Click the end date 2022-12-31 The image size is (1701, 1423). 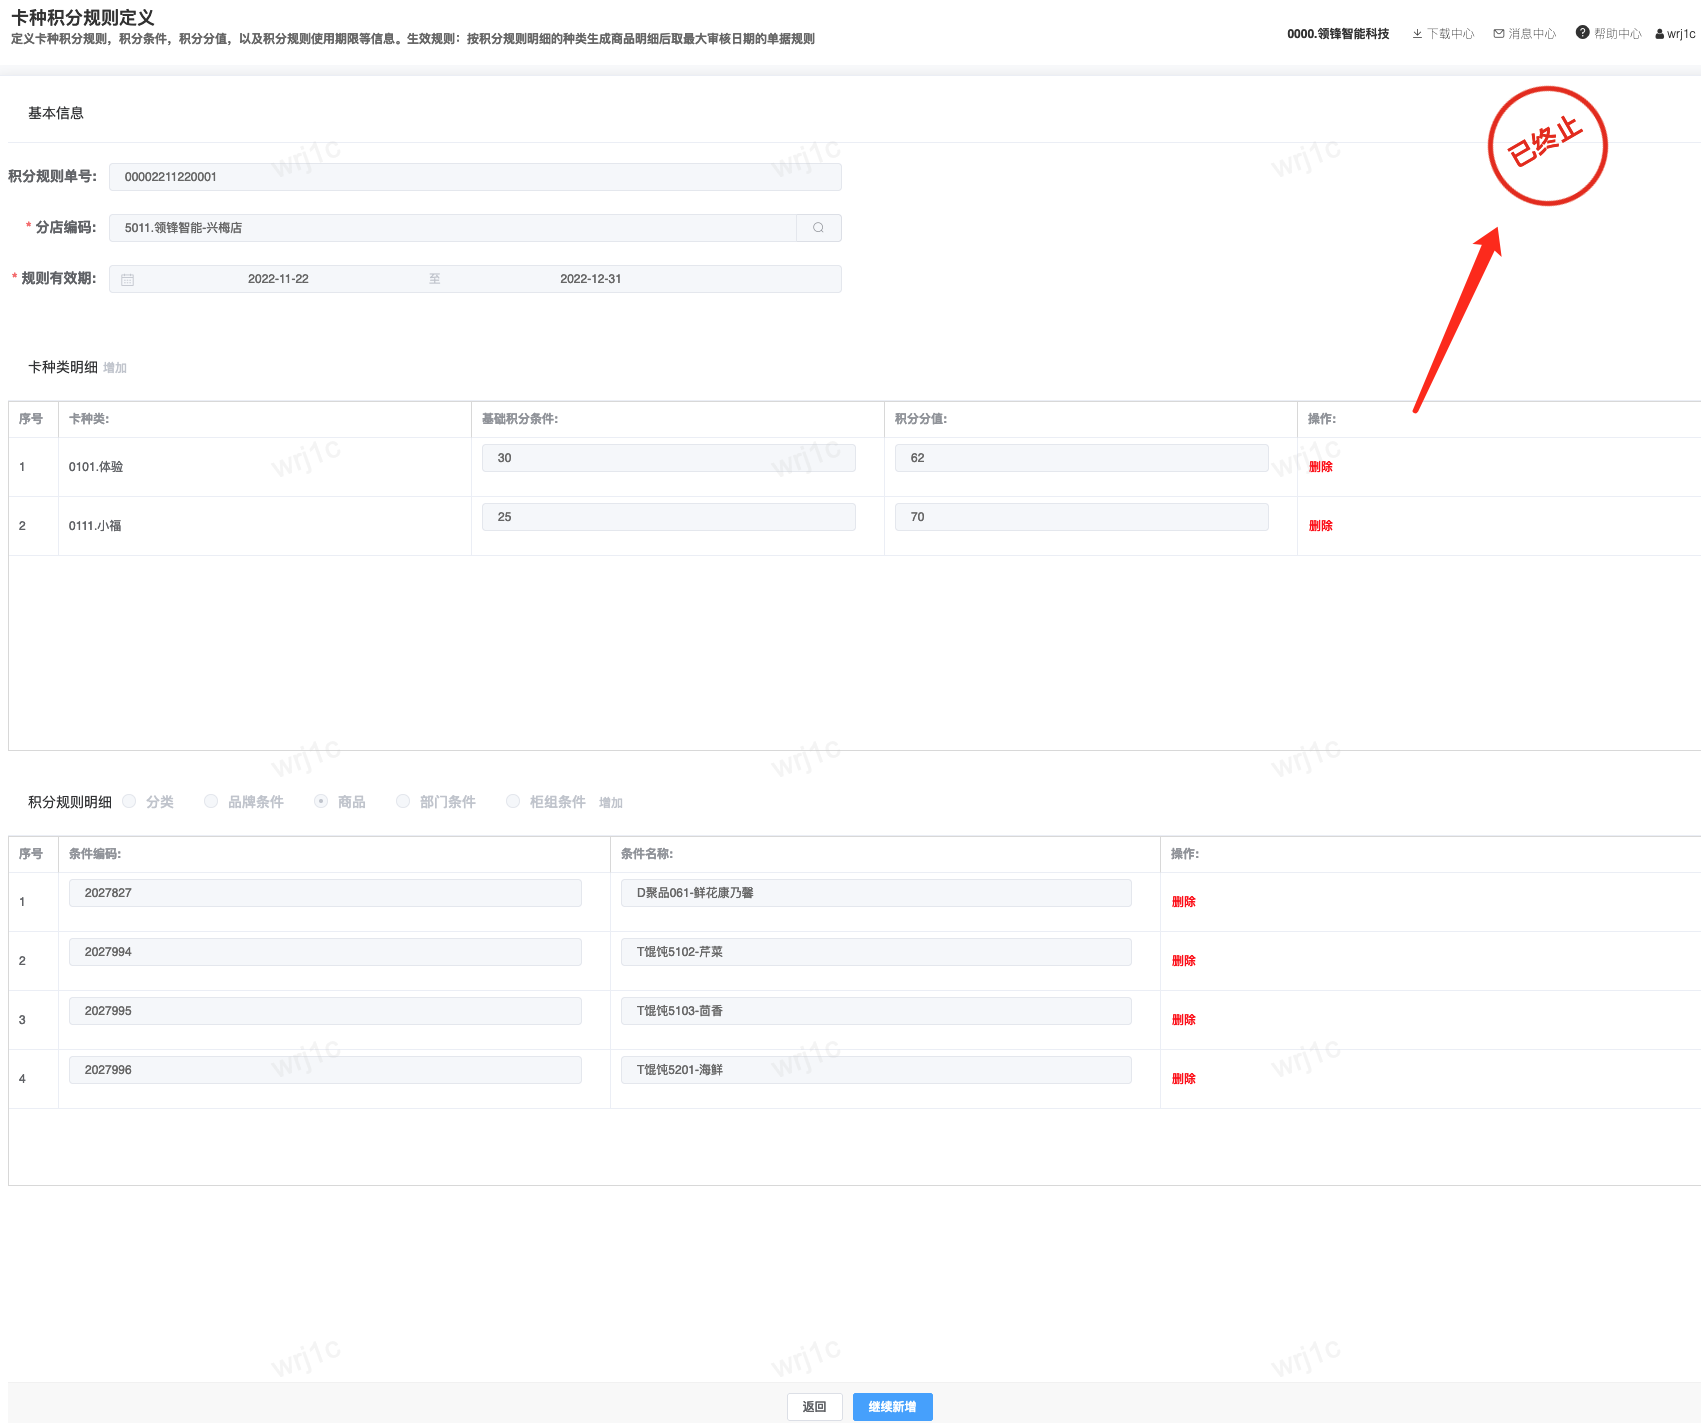tap(591, 279)
